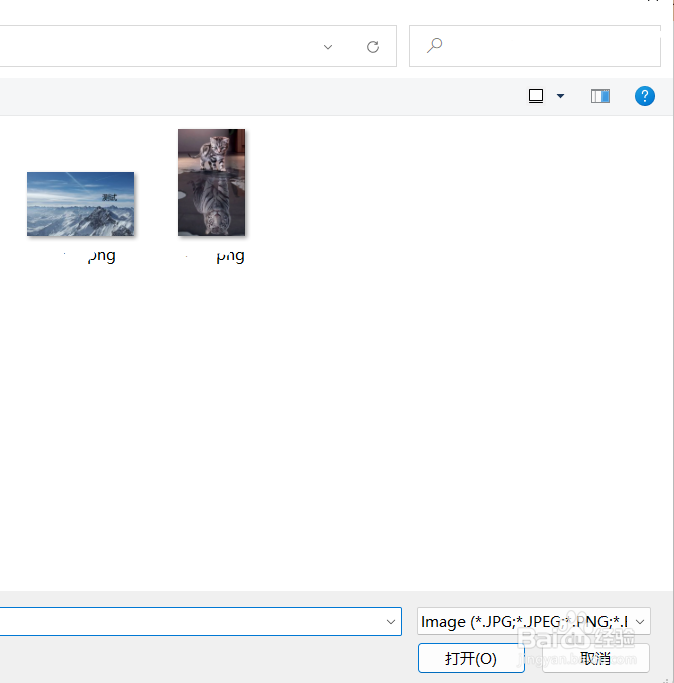The image size is (674, 683).
Task: Toggle the preview pane
Action: click(600, 96)
